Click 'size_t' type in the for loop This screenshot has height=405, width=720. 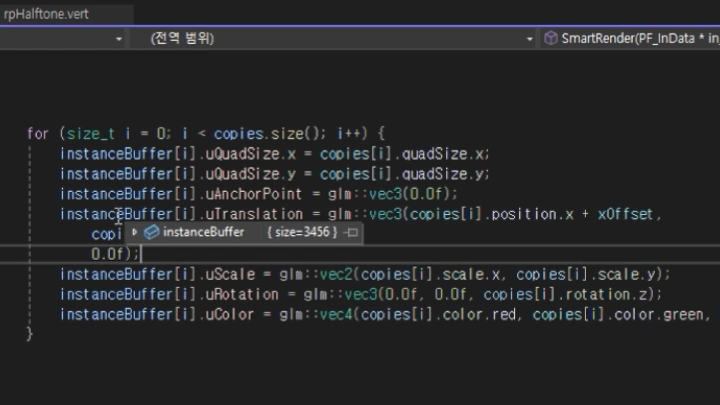(90, 134)
